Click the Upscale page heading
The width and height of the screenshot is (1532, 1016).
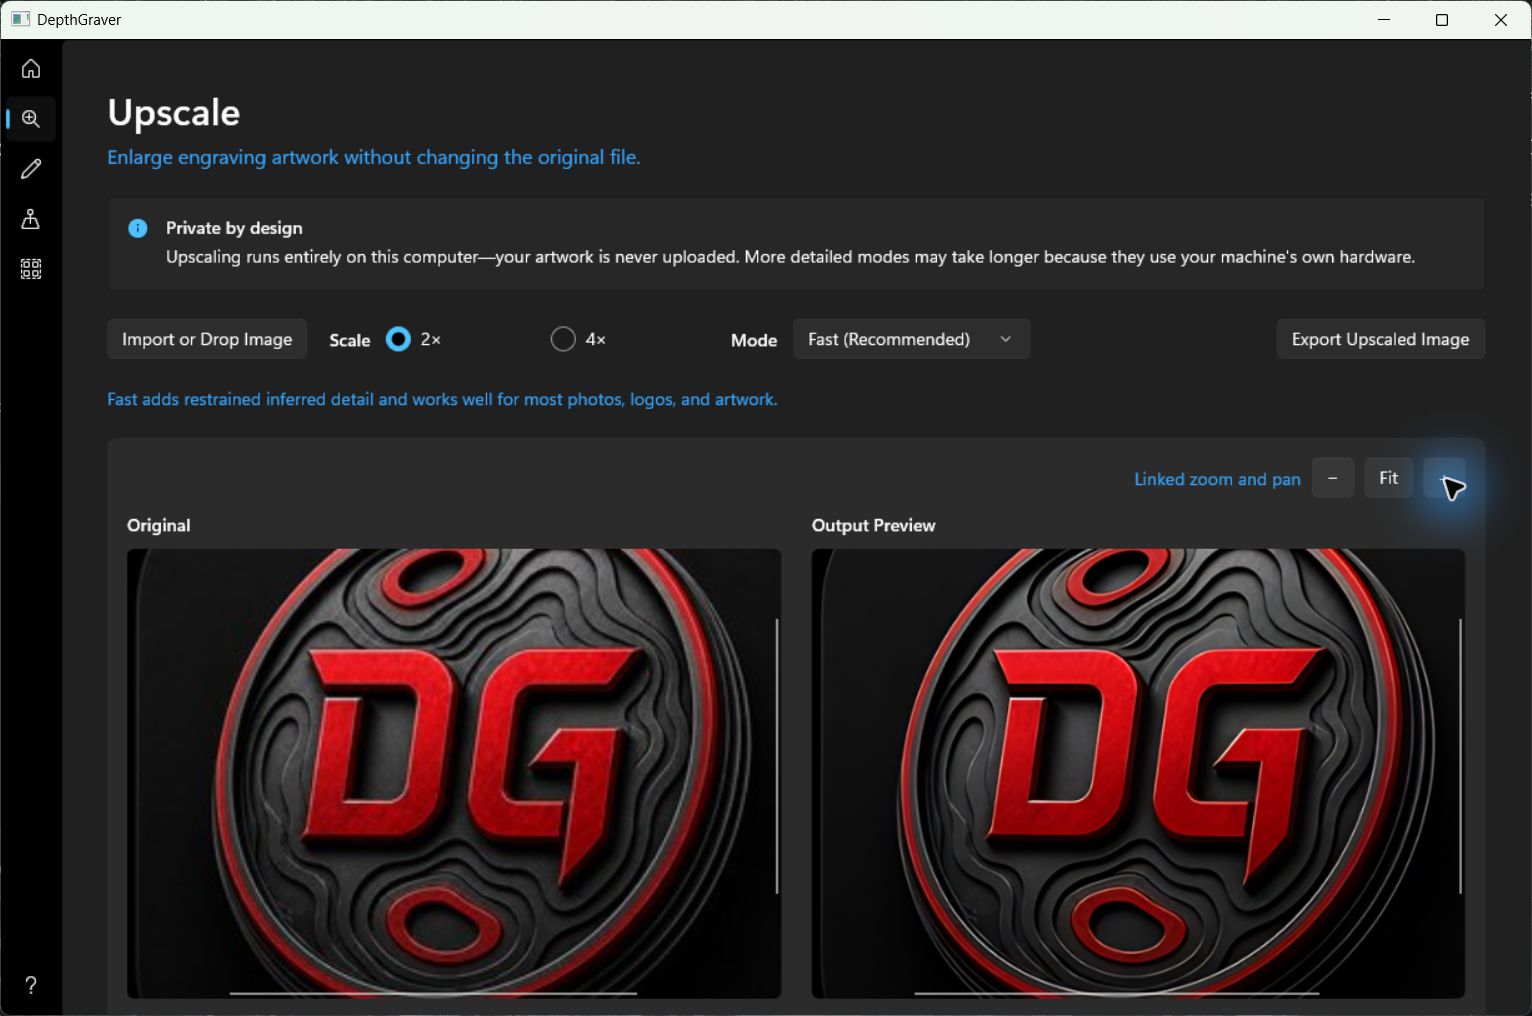tap(174, 113)
